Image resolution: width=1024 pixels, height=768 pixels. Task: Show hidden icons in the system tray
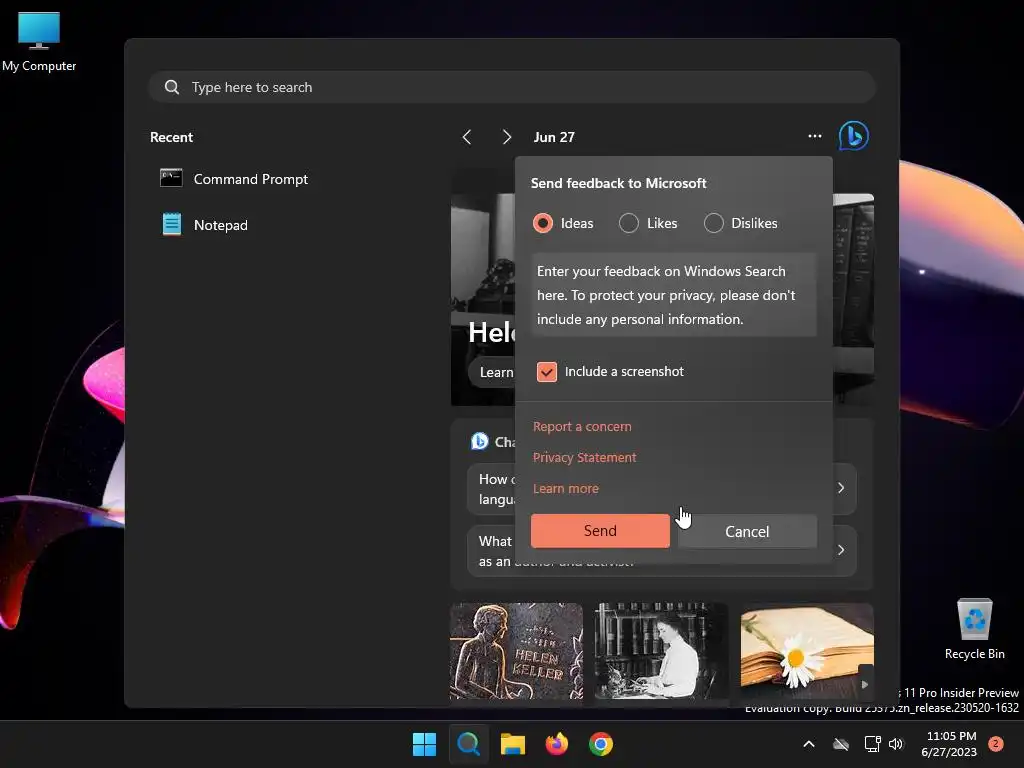(x=808, y=744)
